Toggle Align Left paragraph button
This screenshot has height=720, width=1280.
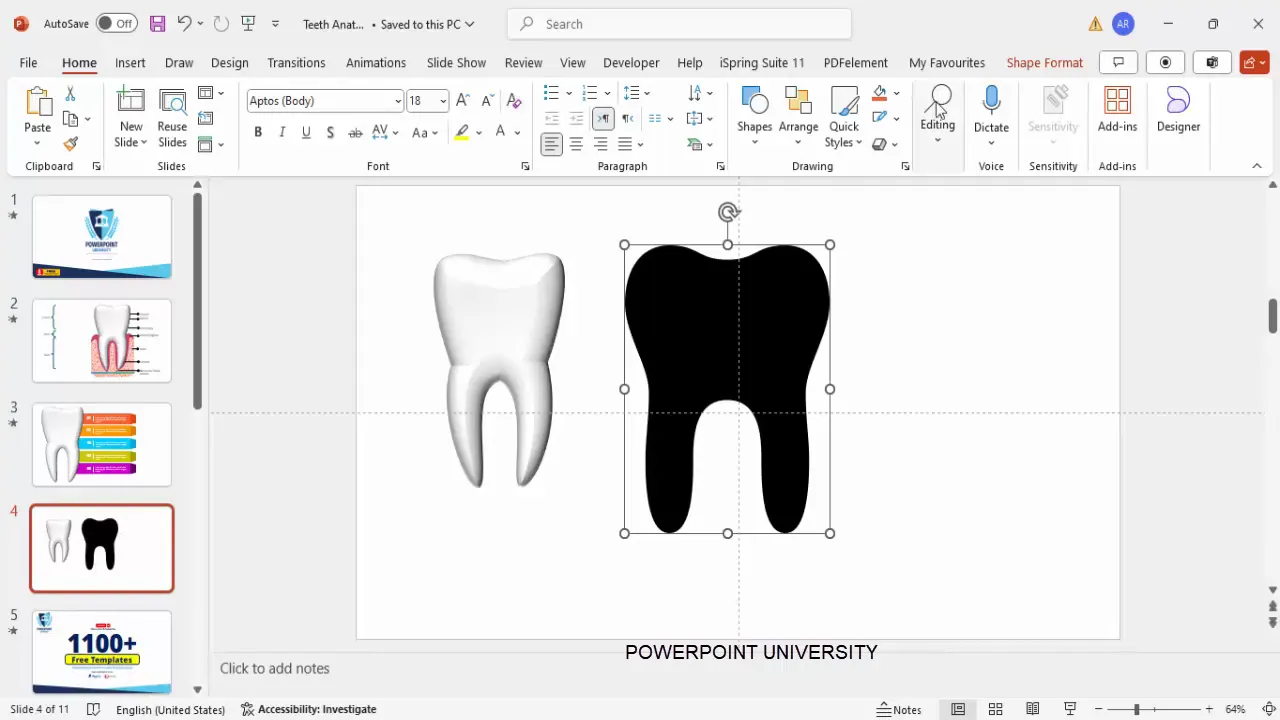(552, 145)
